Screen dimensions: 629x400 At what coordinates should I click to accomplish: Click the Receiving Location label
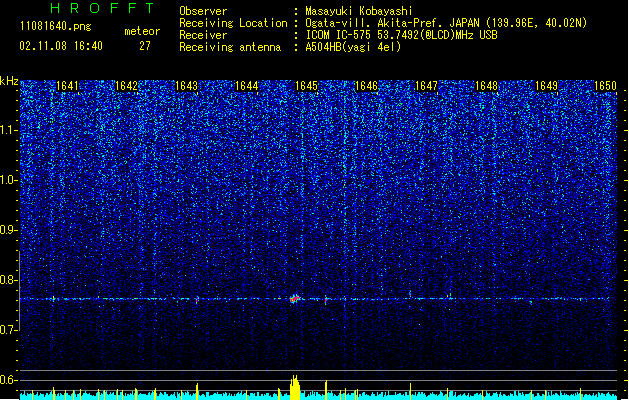[233, 23]
